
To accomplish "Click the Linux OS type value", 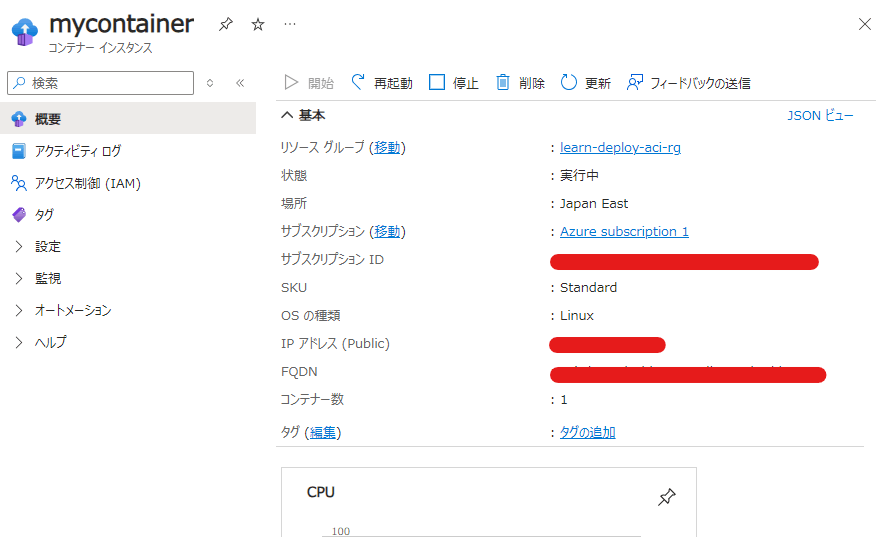I will (577, 315).
